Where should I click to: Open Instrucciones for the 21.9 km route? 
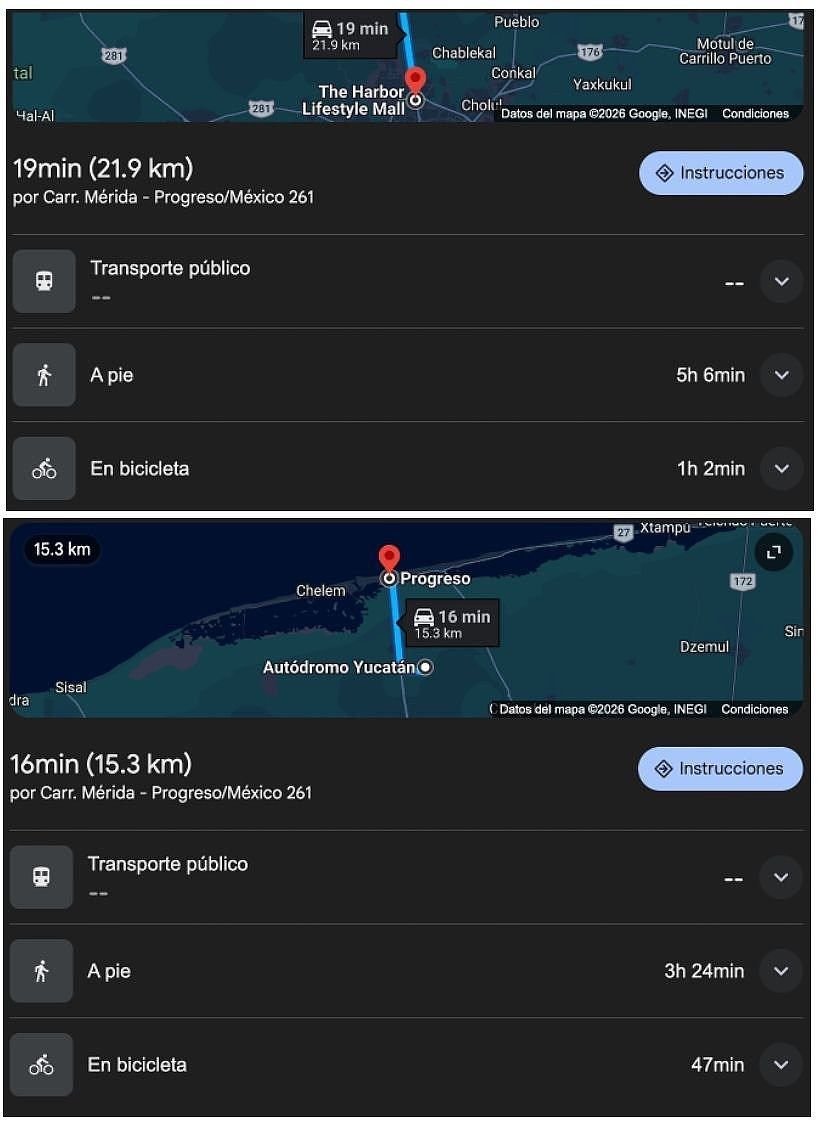click(720, 173)
